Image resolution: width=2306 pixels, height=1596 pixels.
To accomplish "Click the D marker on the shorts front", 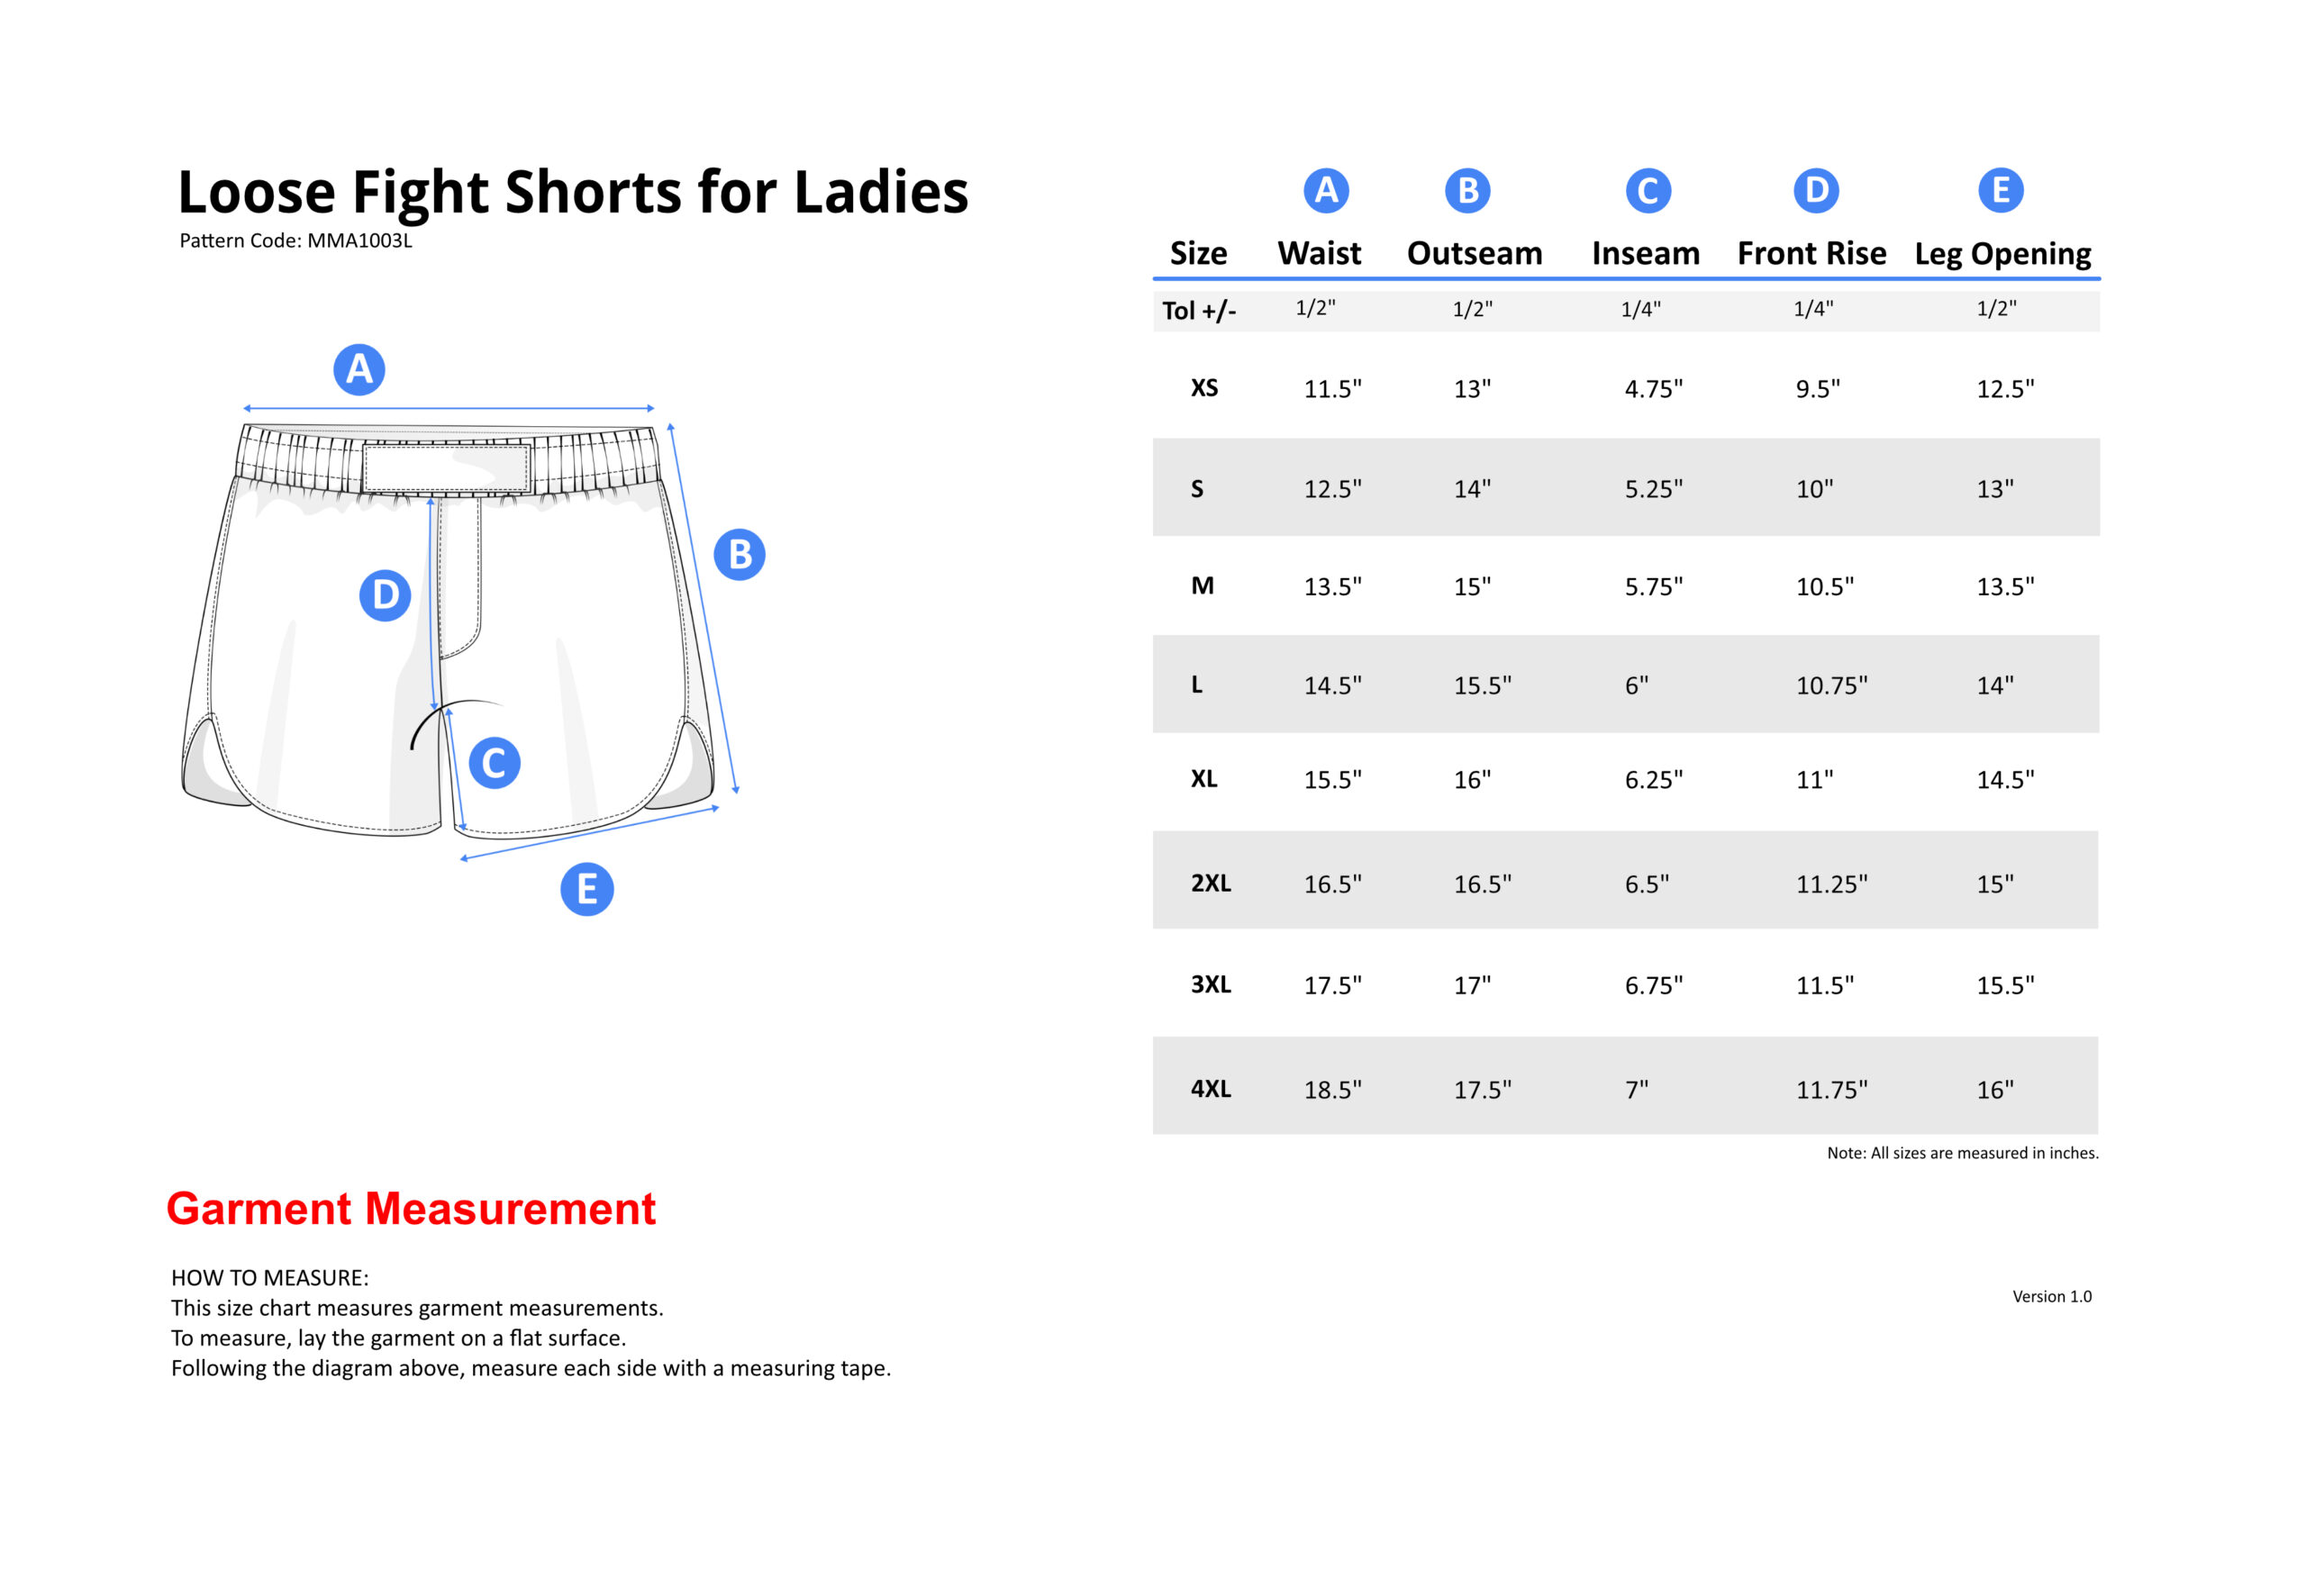I will coord(385,595).
